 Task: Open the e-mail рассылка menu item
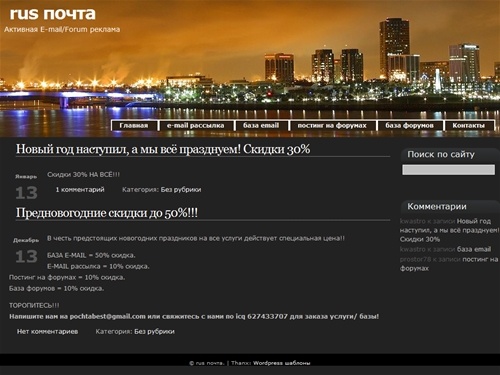pyautogui.click(x=196, y=126)
